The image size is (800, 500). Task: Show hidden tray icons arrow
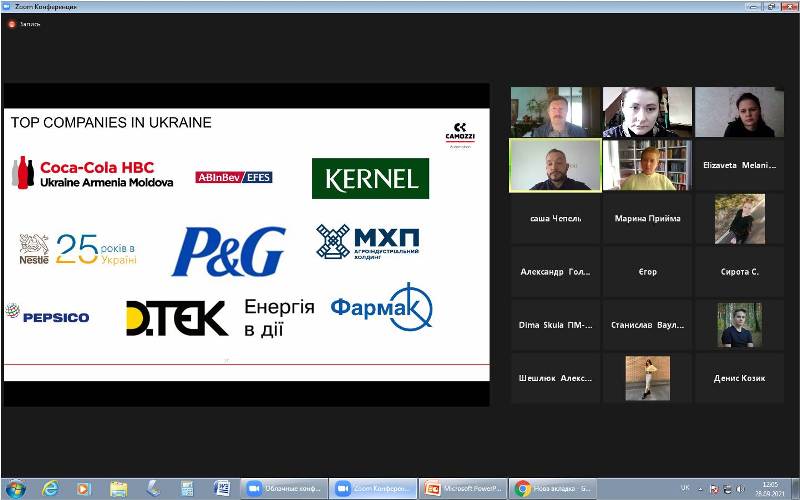[x=700, y=489]
